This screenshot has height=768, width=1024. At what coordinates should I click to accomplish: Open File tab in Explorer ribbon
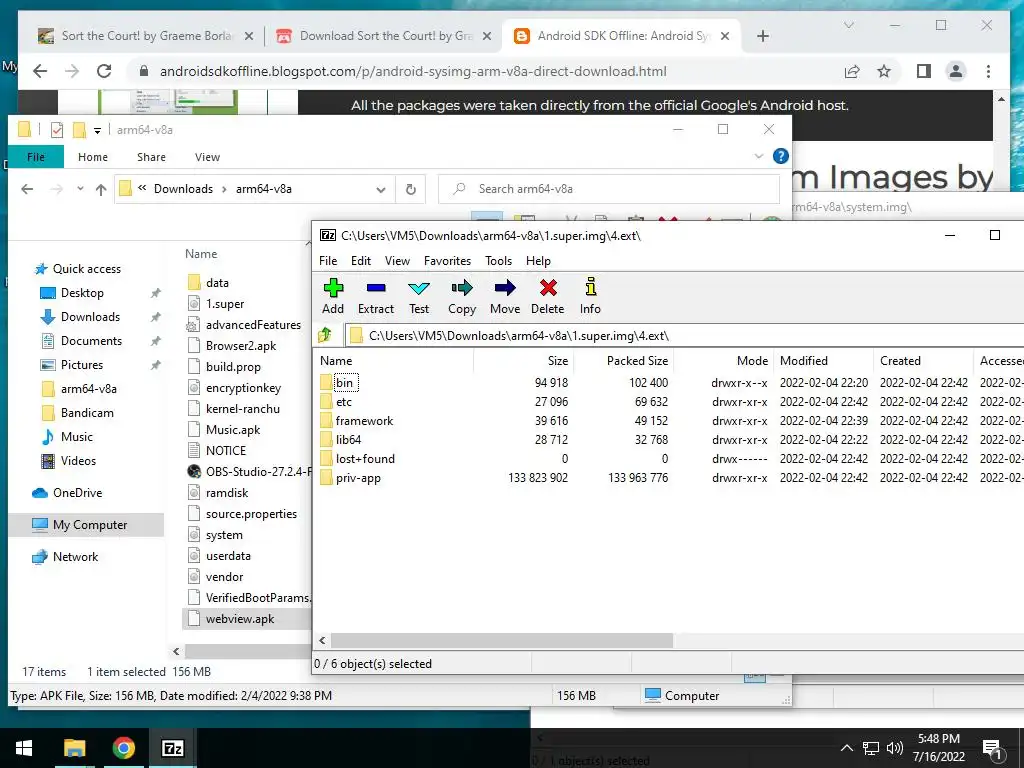(x=36, y=157)
